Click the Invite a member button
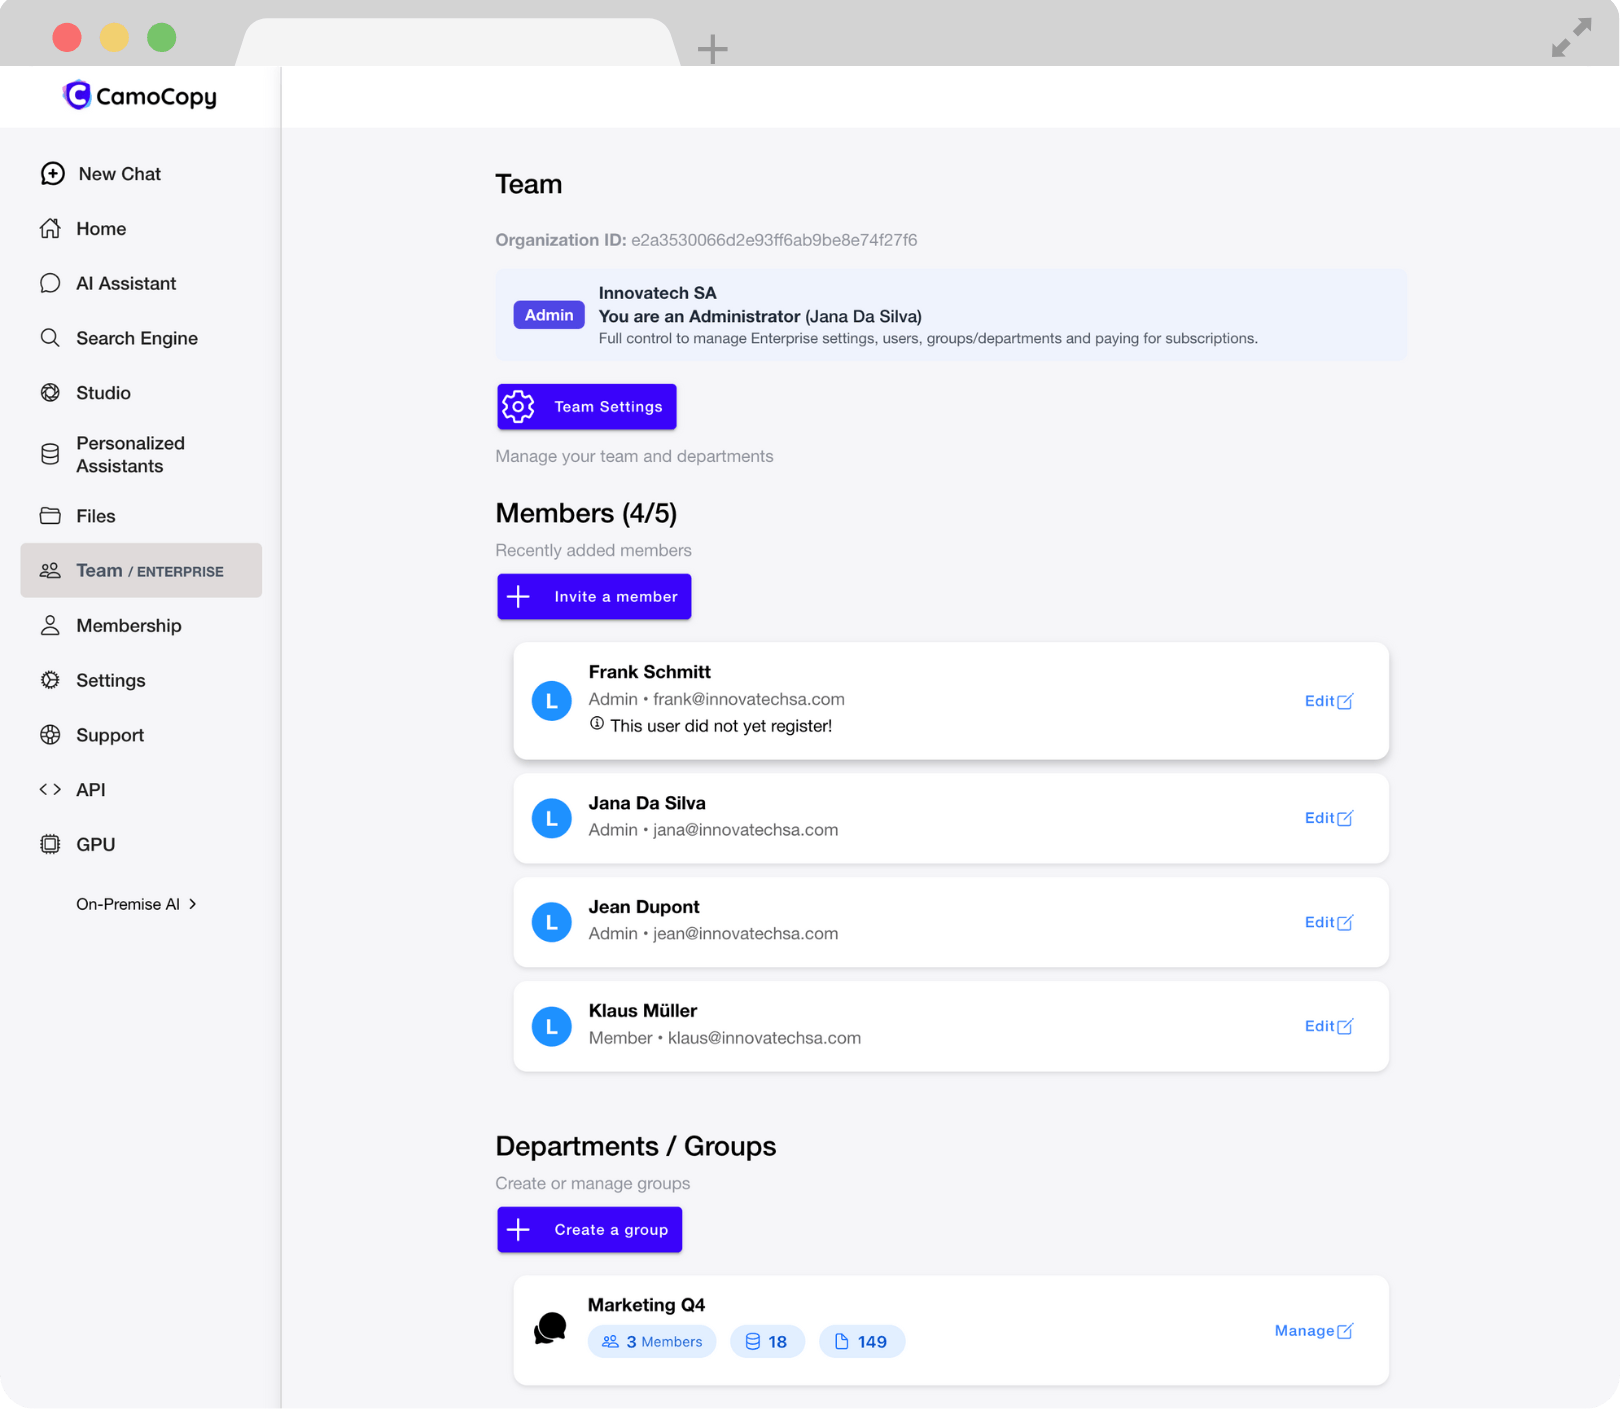1620x1426 pixels. [x=594, y=596]
